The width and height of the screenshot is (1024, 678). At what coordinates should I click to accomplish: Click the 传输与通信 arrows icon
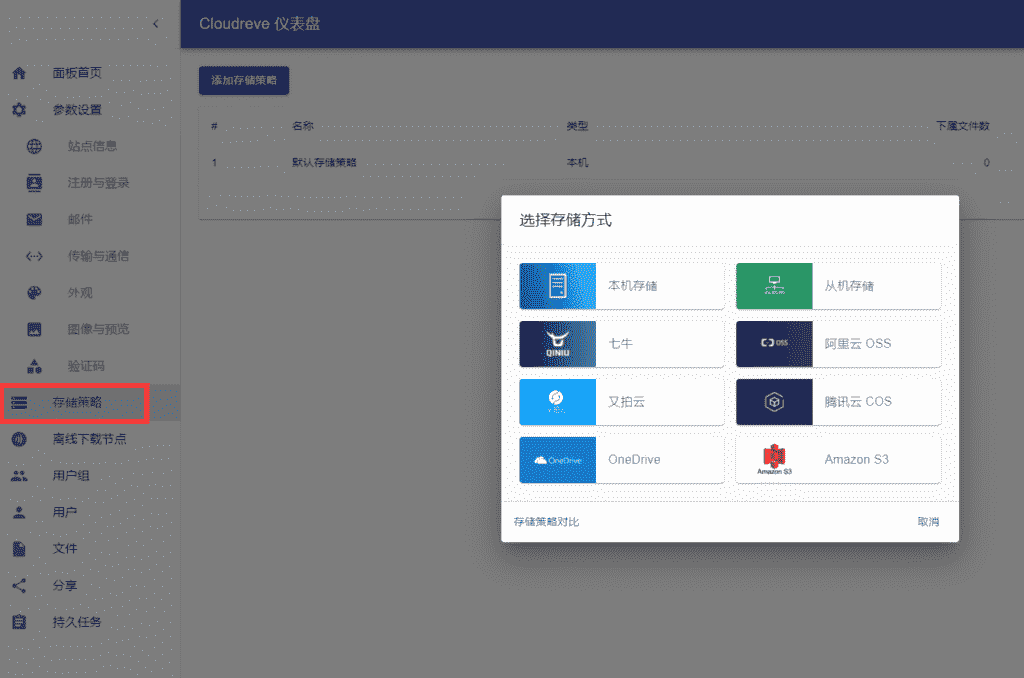(34, 256)
